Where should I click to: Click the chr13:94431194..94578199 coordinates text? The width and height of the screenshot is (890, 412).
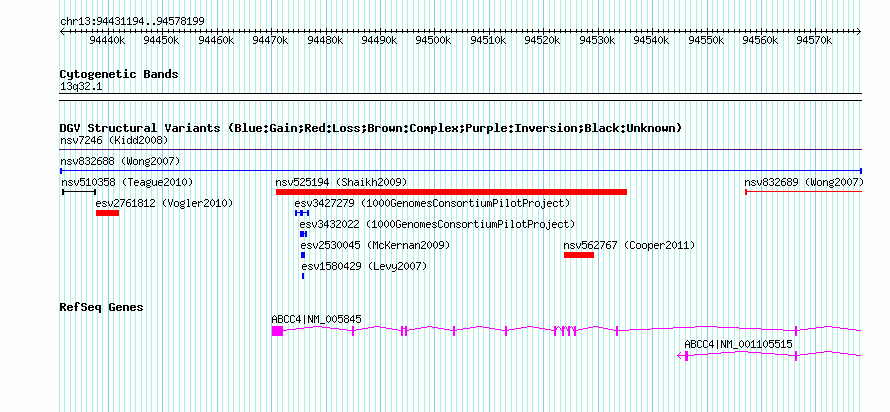[x=132, y=22]
